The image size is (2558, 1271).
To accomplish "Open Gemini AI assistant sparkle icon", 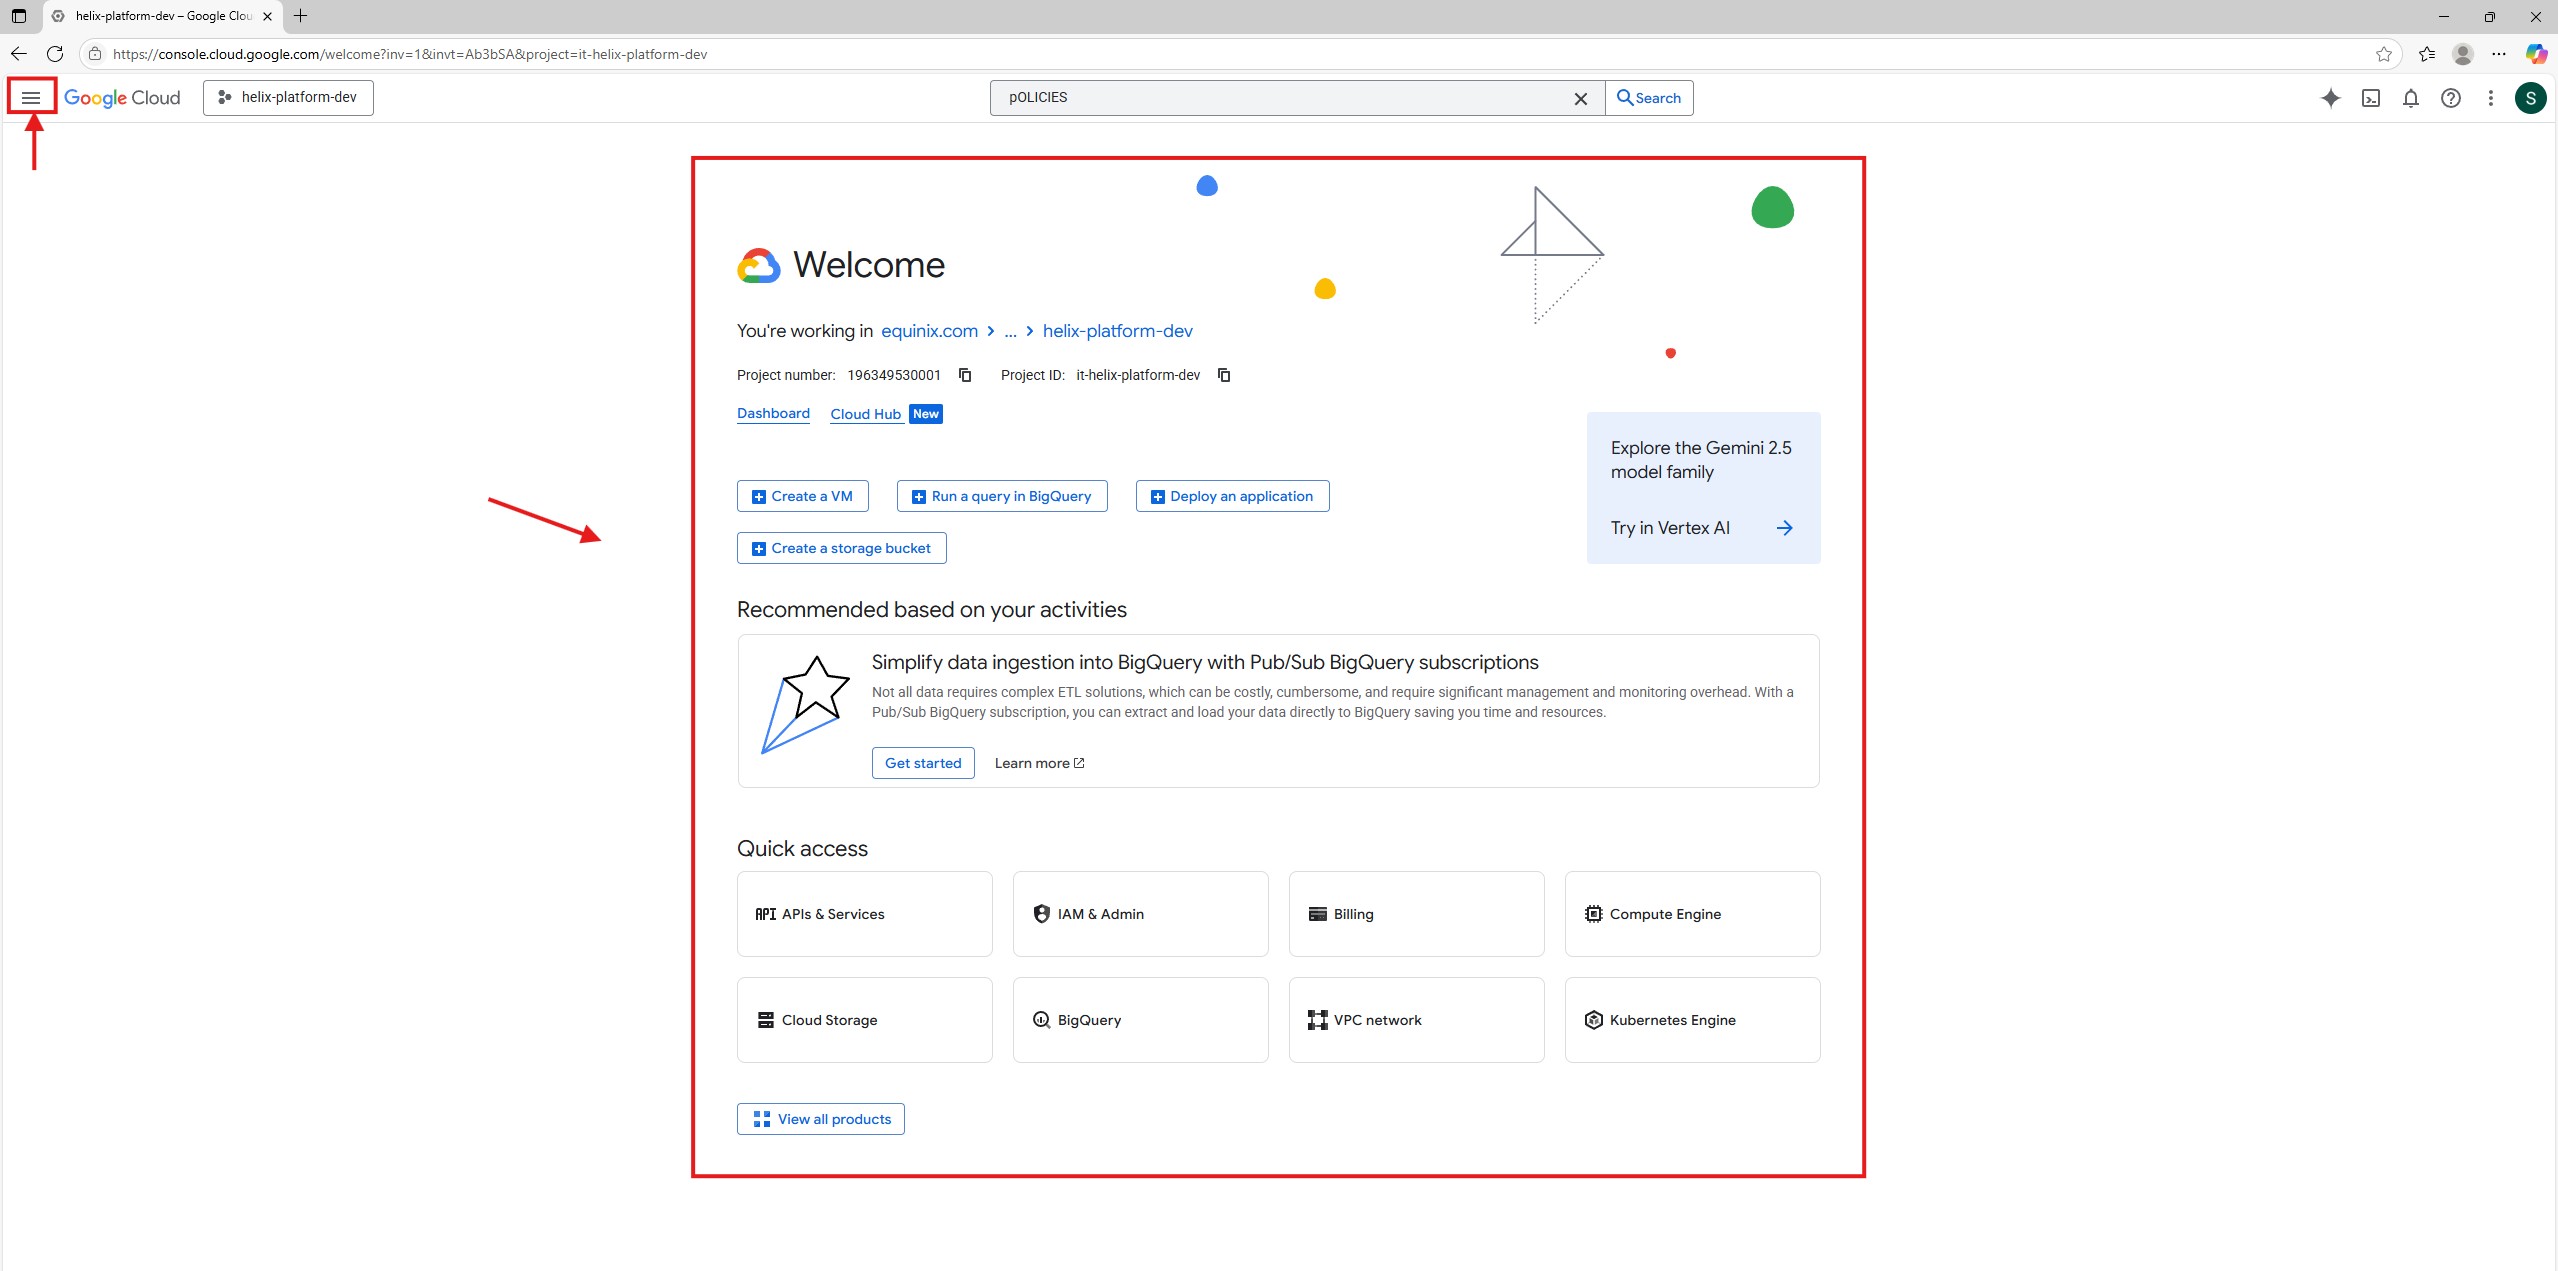I will pyautogui.click(x=2330, y=98).
